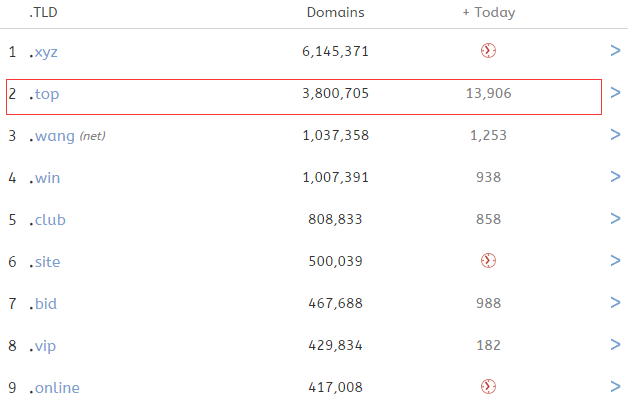This screenshot has width=636, height=410.
Task: Sort by the + Today column header
Action: tap(489, 13)
